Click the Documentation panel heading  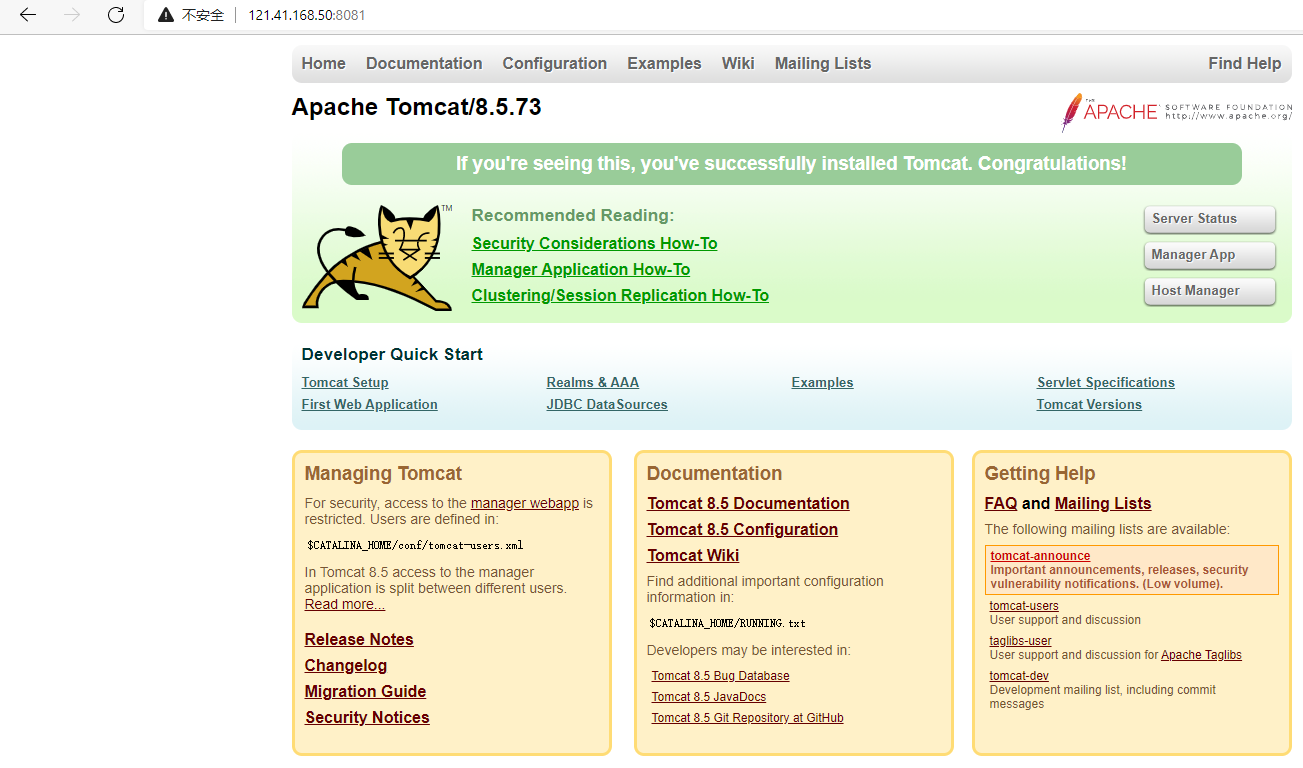714,474
